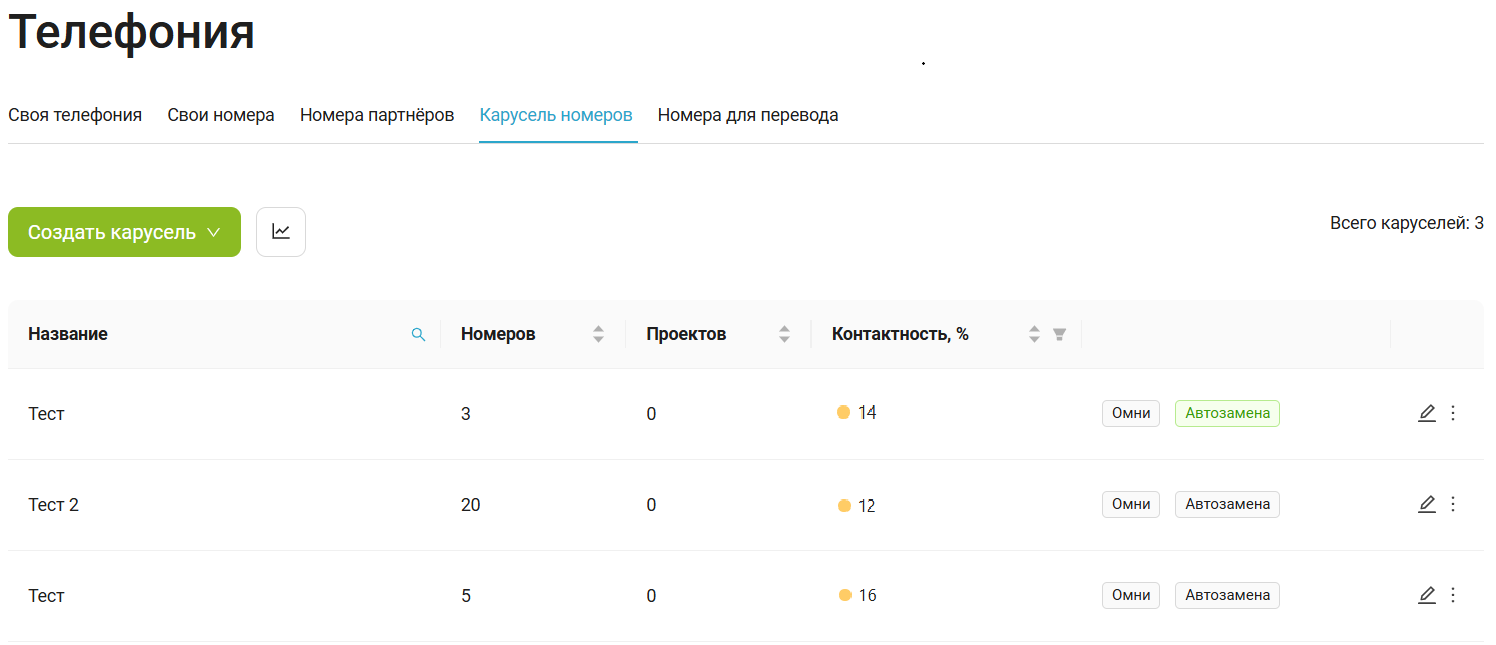Open more options for 5-number carousel
The image size is (1496, 645).
click(x=1453, y=595)
